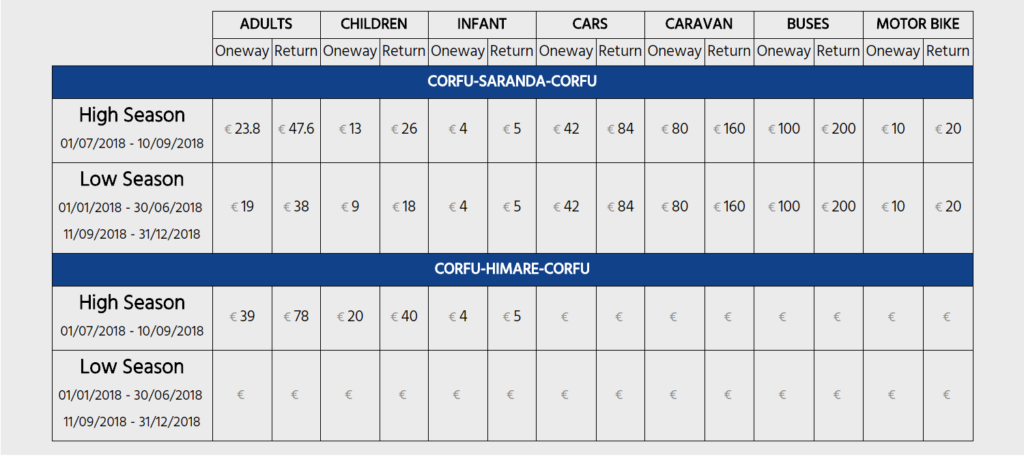This screenshot has width=1024, height=457.
Task: Click the €9 children oneway price
Action: click(x=350, y=207)
